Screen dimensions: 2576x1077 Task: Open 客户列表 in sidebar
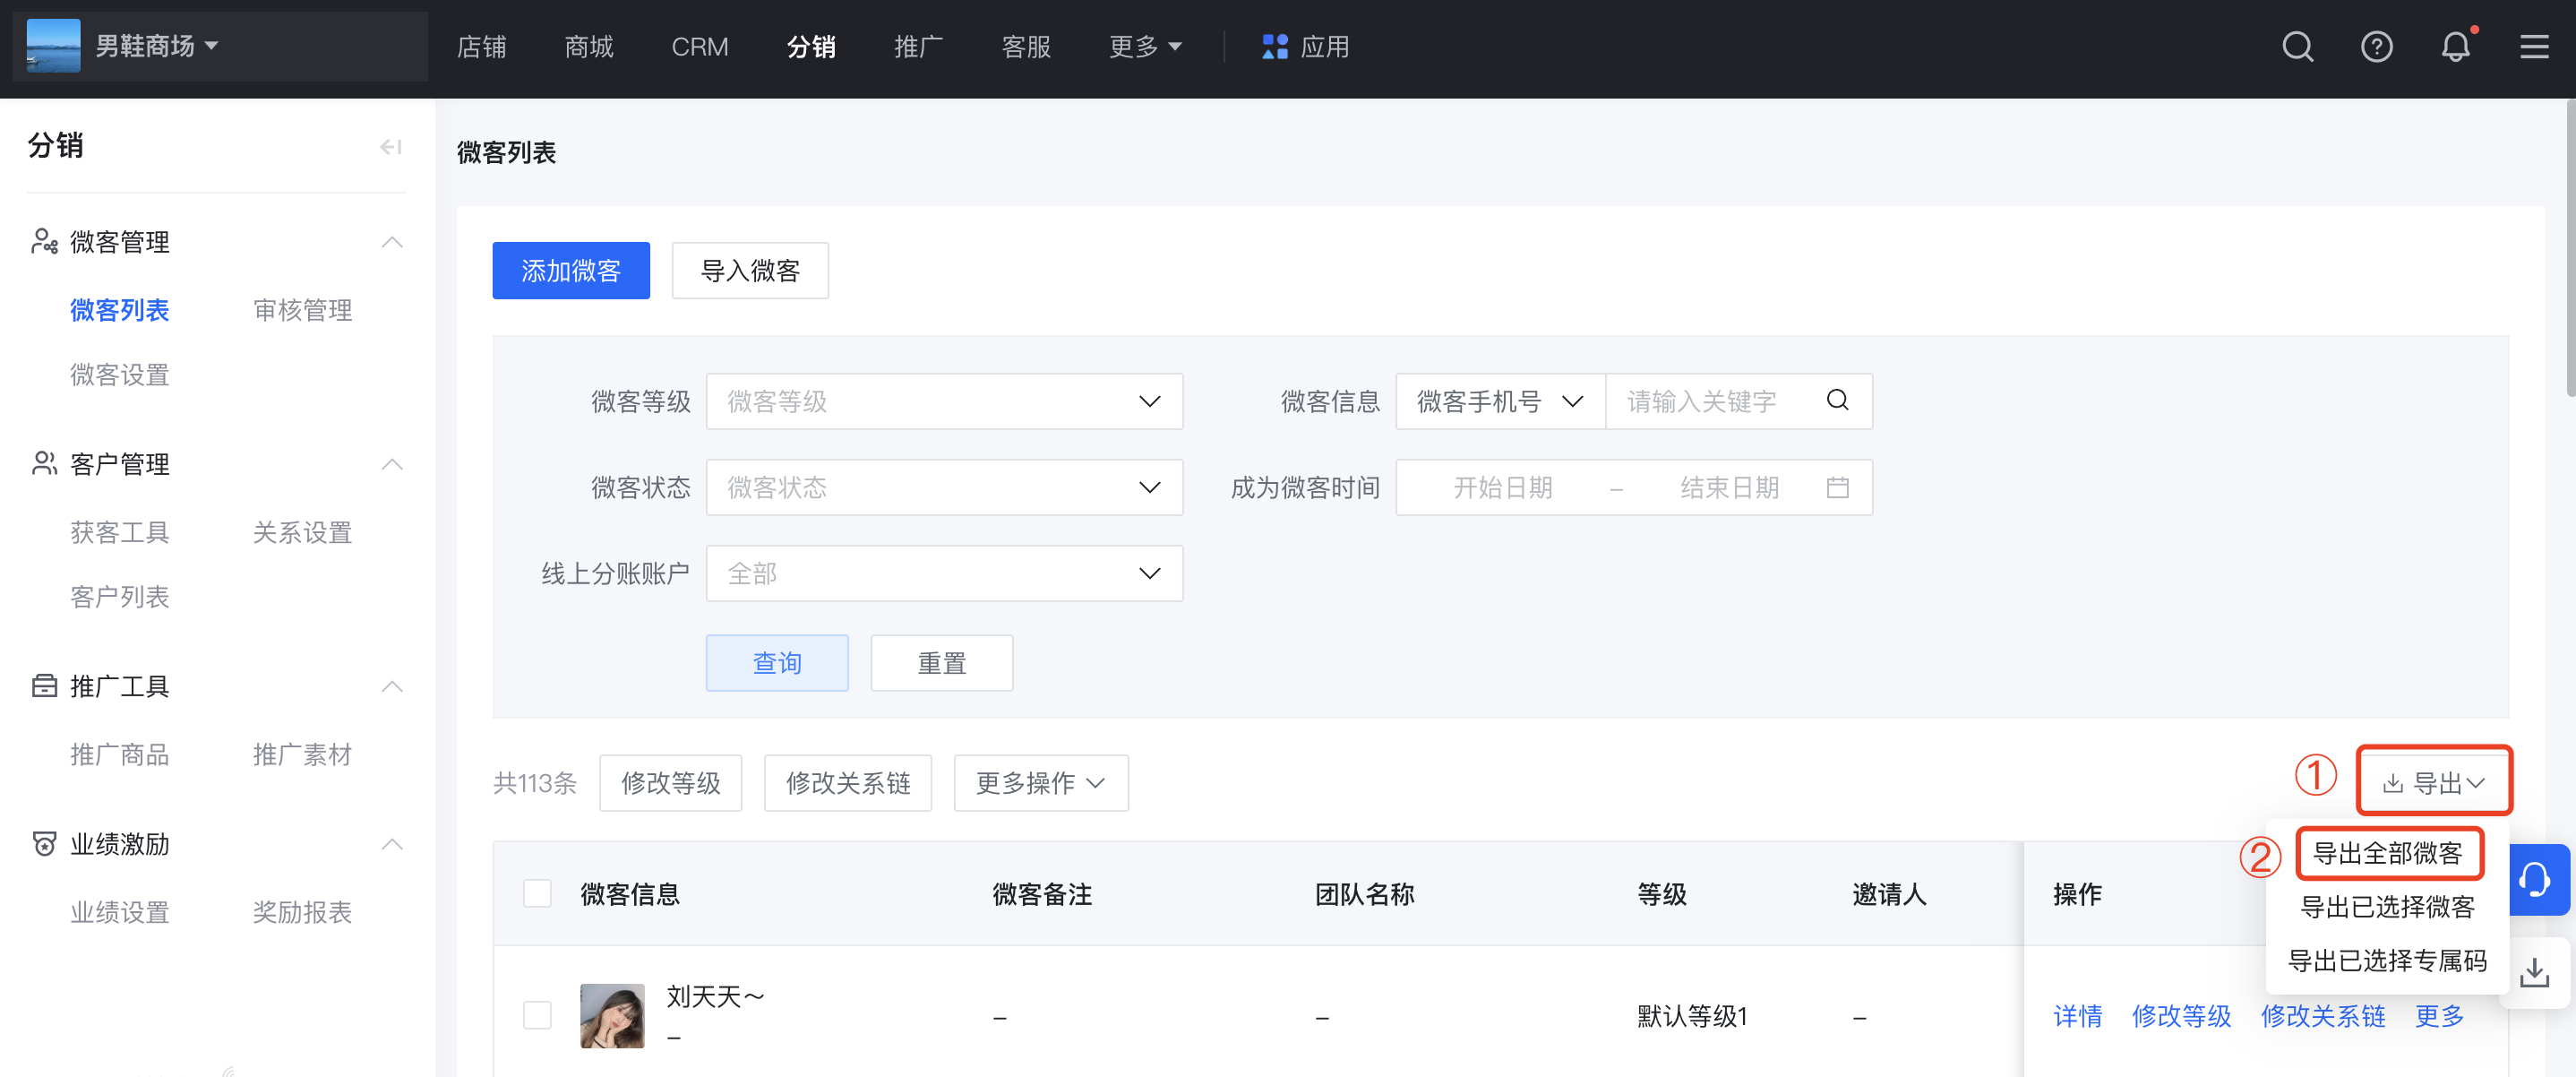click(x=120, y=597)
